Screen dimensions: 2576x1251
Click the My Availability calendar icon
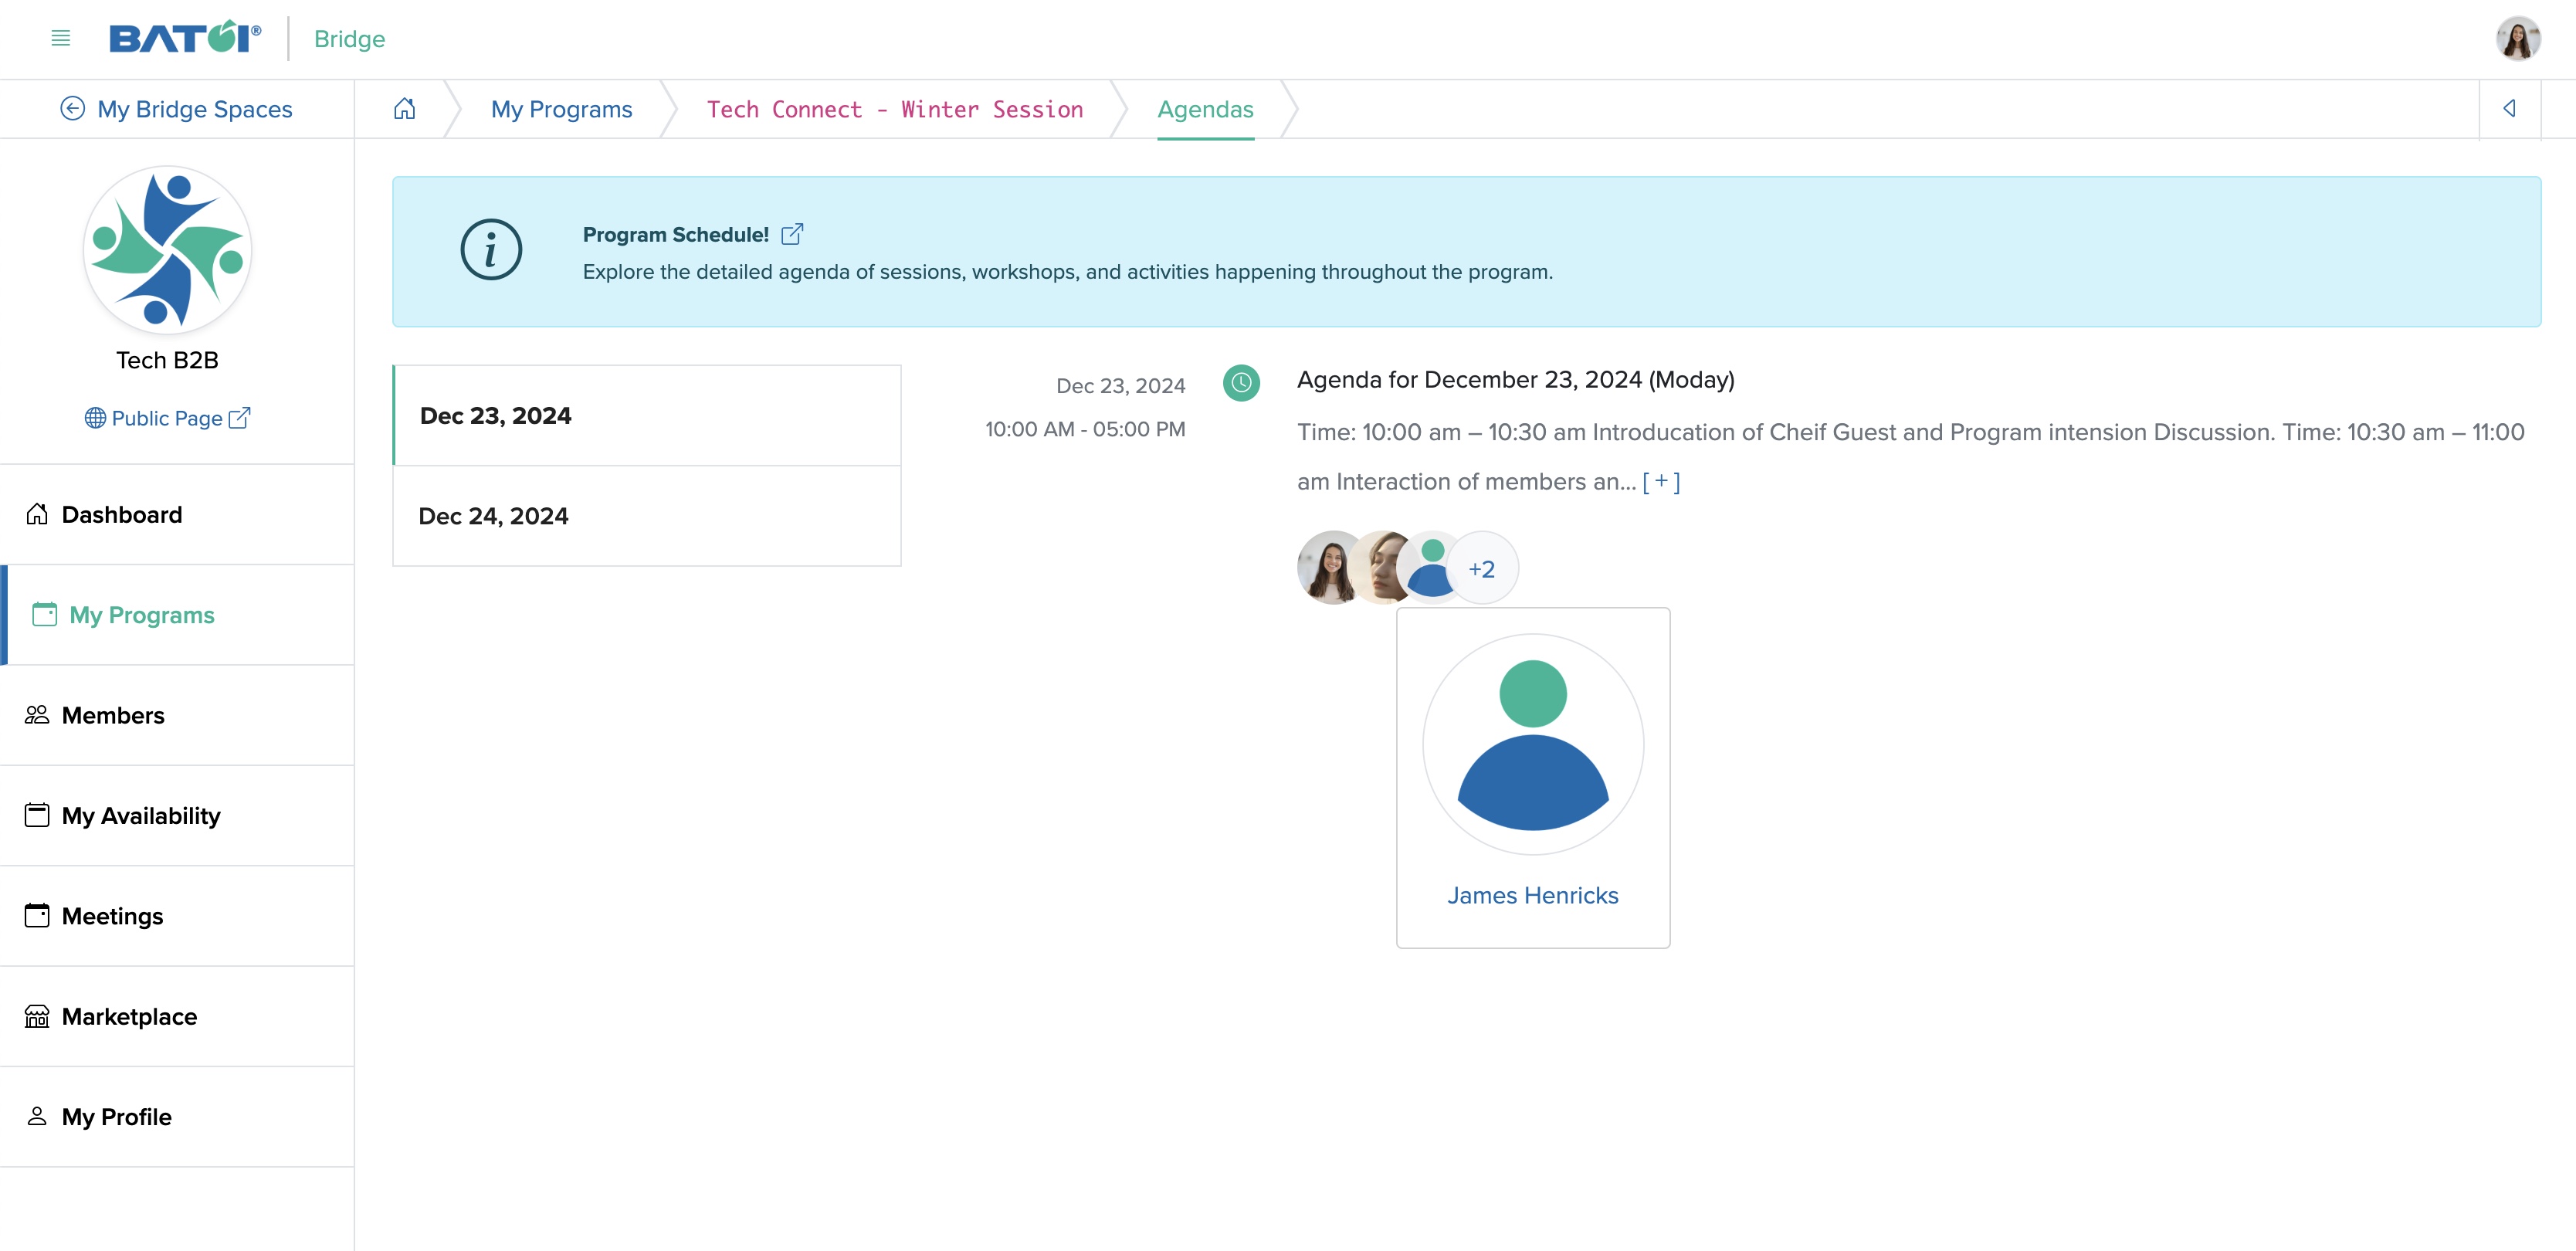pos(37,815)
